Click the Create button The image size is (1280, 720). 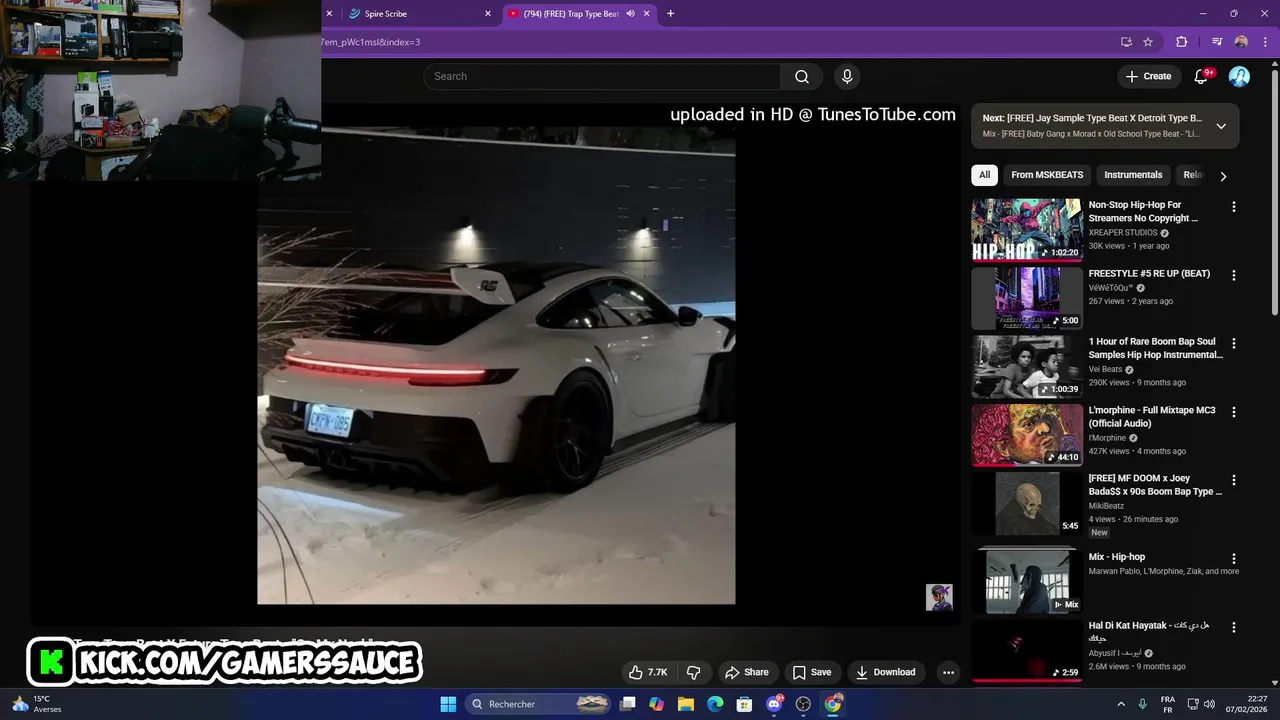coord(1148,77)
